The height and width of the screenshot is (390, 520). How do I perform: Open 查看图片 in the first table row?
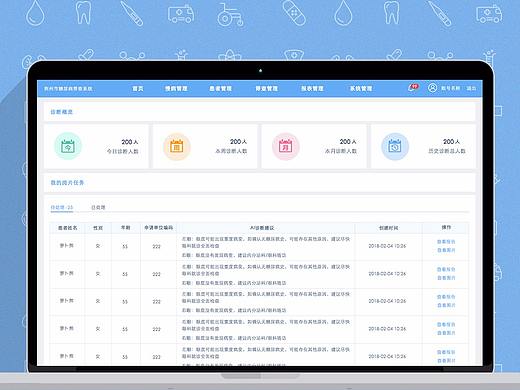point(446,250)
